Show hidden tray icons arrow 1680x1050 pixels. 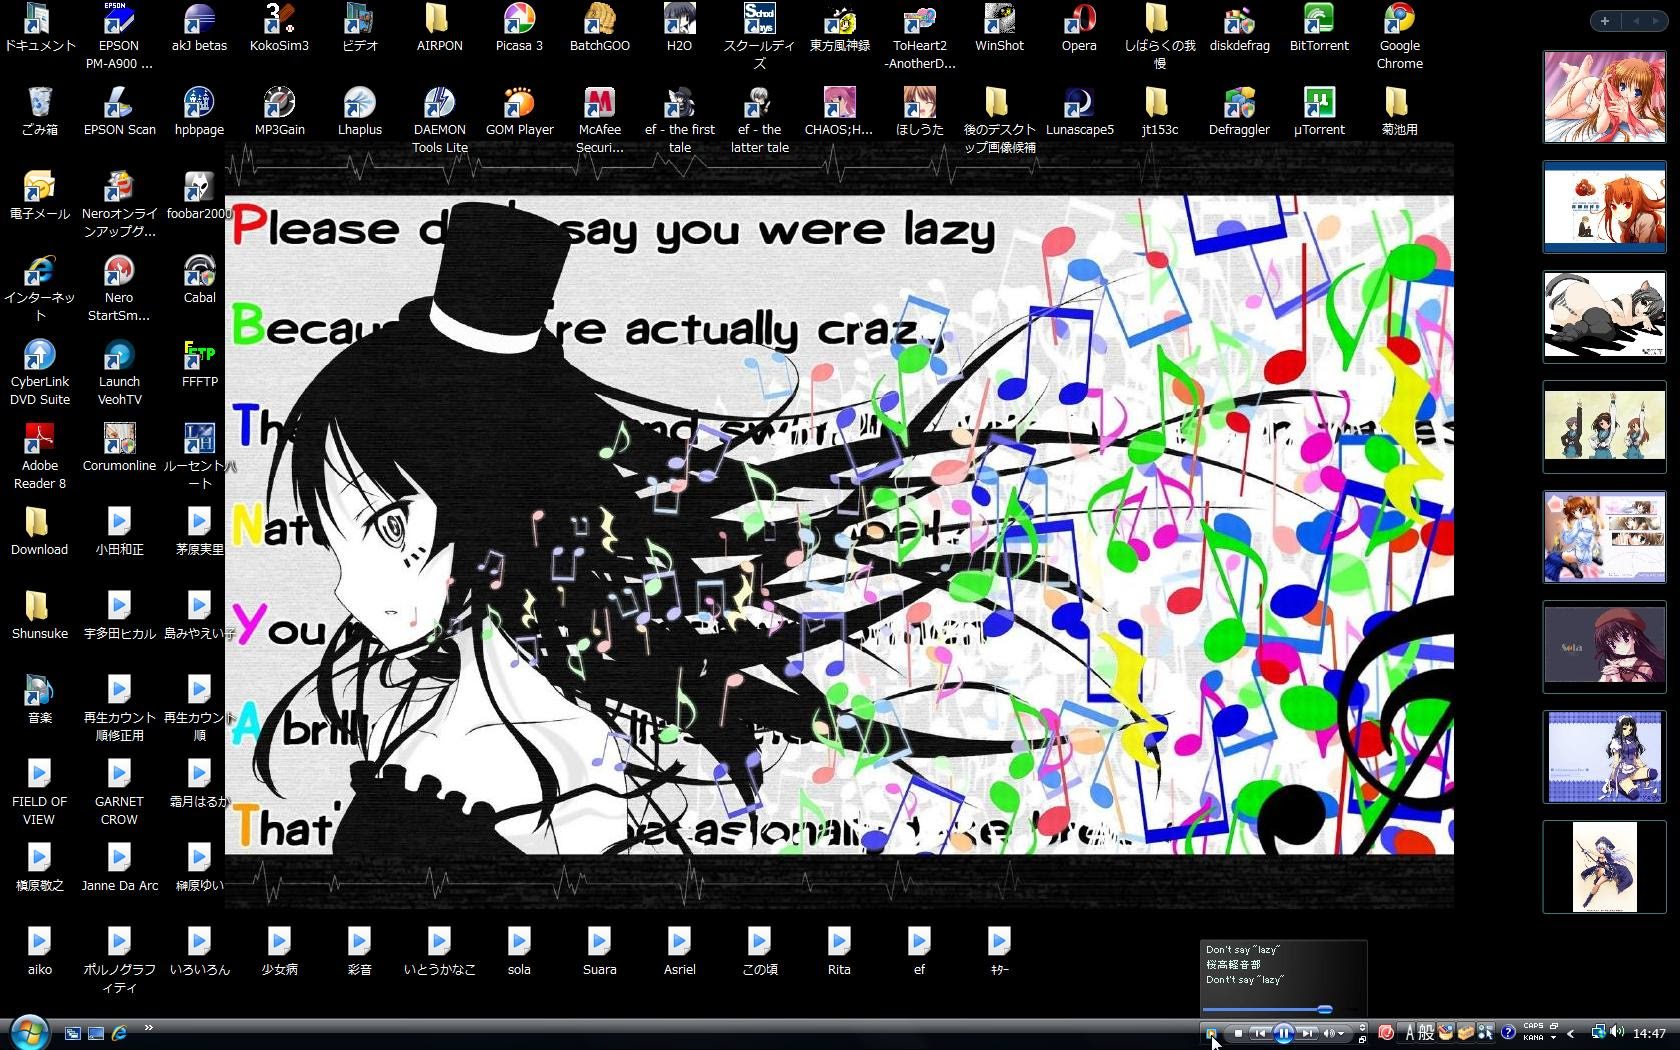[1571, 1034]
